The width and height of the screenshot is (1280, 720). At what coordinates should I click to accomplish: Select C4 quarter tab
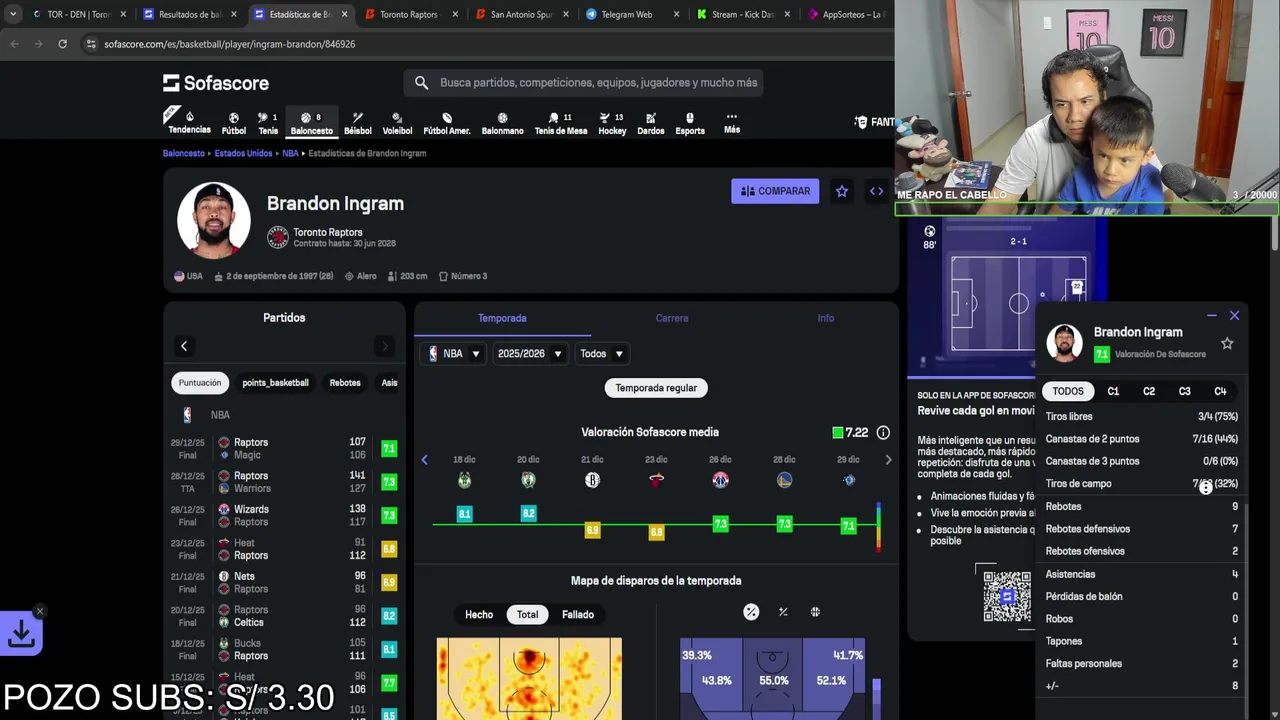coord(1220,392)
